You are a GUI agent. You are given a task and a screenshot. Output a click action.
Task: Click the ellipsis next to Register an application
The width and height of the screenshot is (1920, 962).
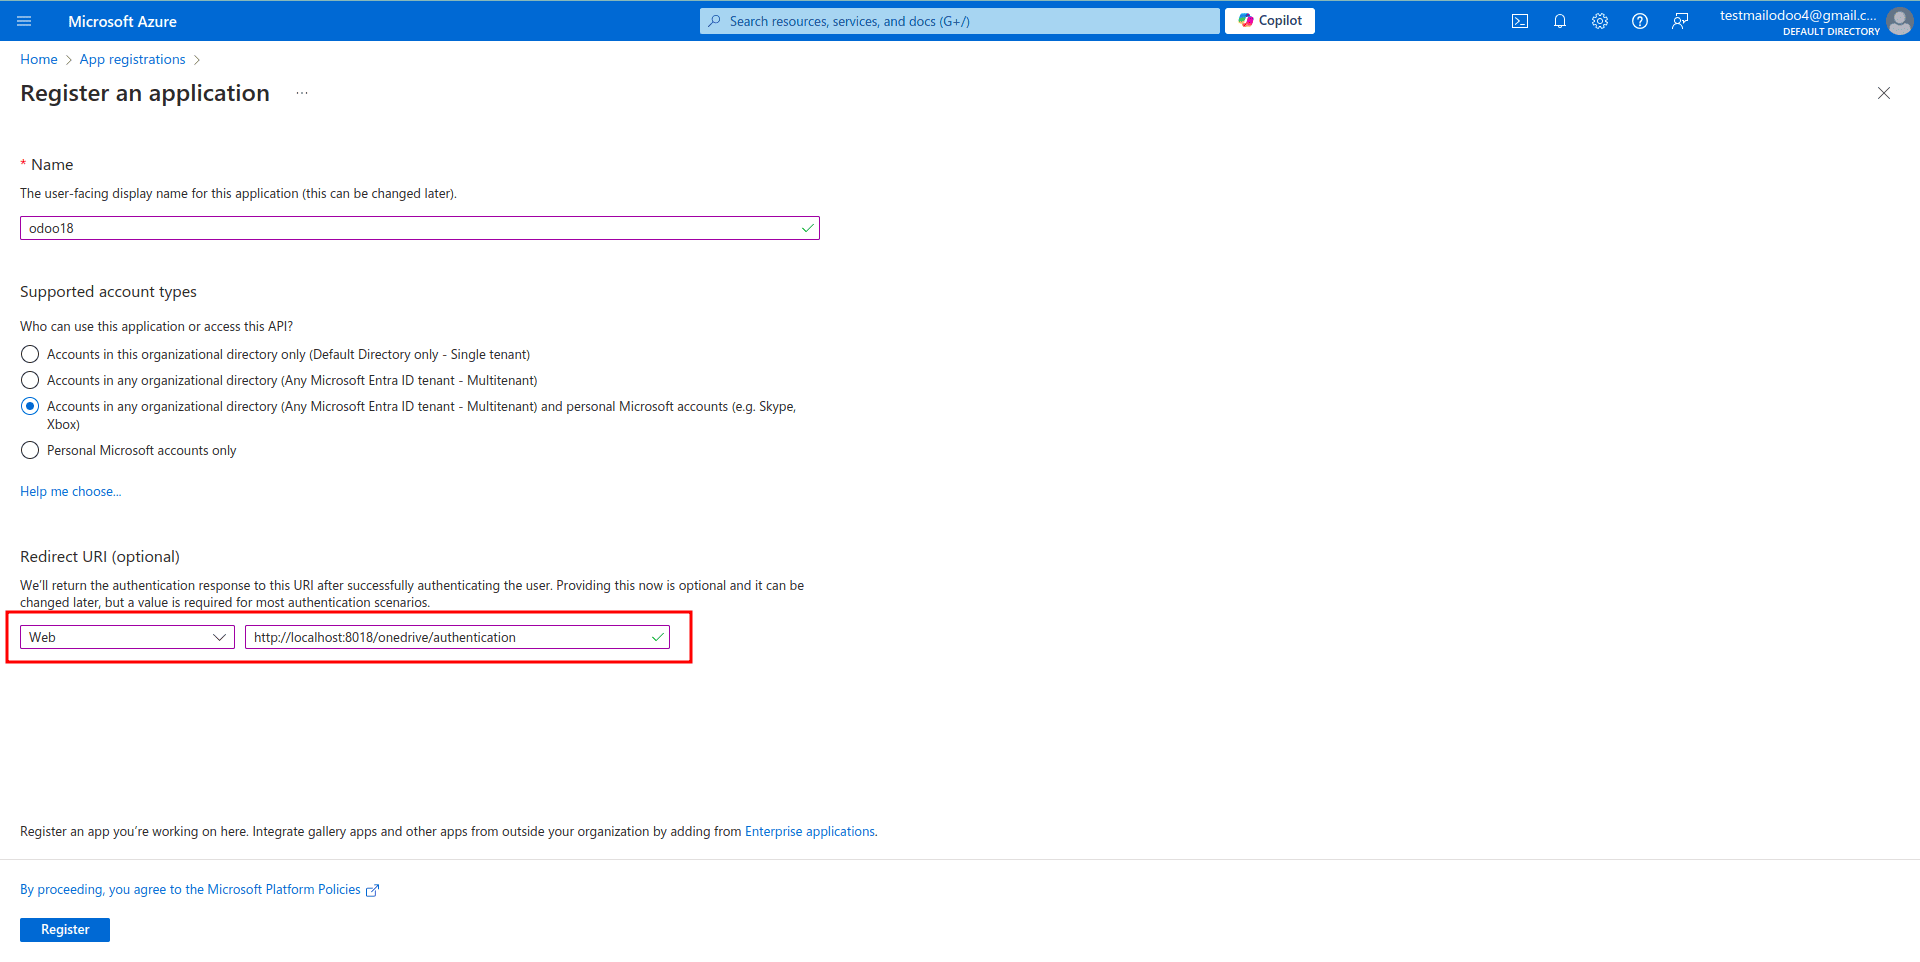[x=302, y=93]
